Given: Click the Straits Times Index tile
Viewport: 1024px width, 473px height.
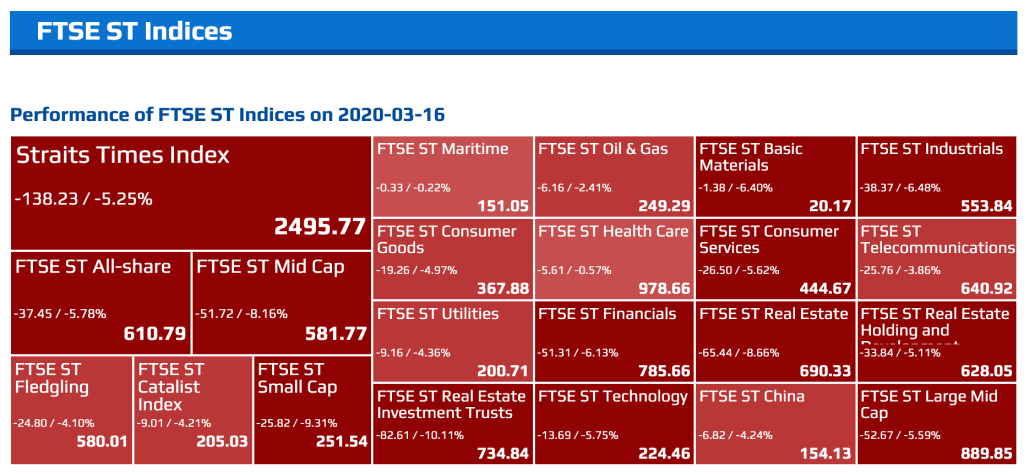Looking at the screenshot, I should (190, 193).
